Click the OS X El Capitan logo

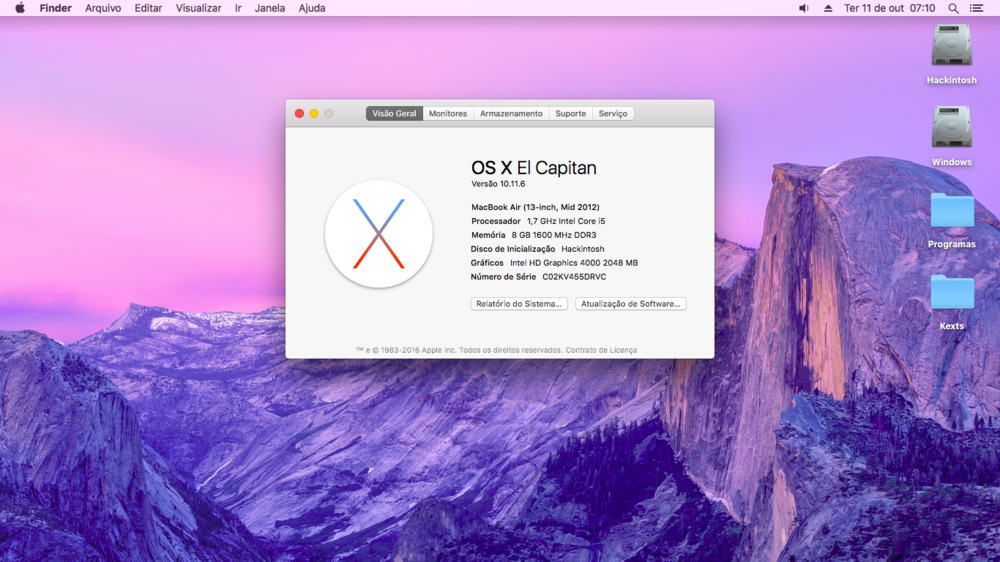[379, 234]
